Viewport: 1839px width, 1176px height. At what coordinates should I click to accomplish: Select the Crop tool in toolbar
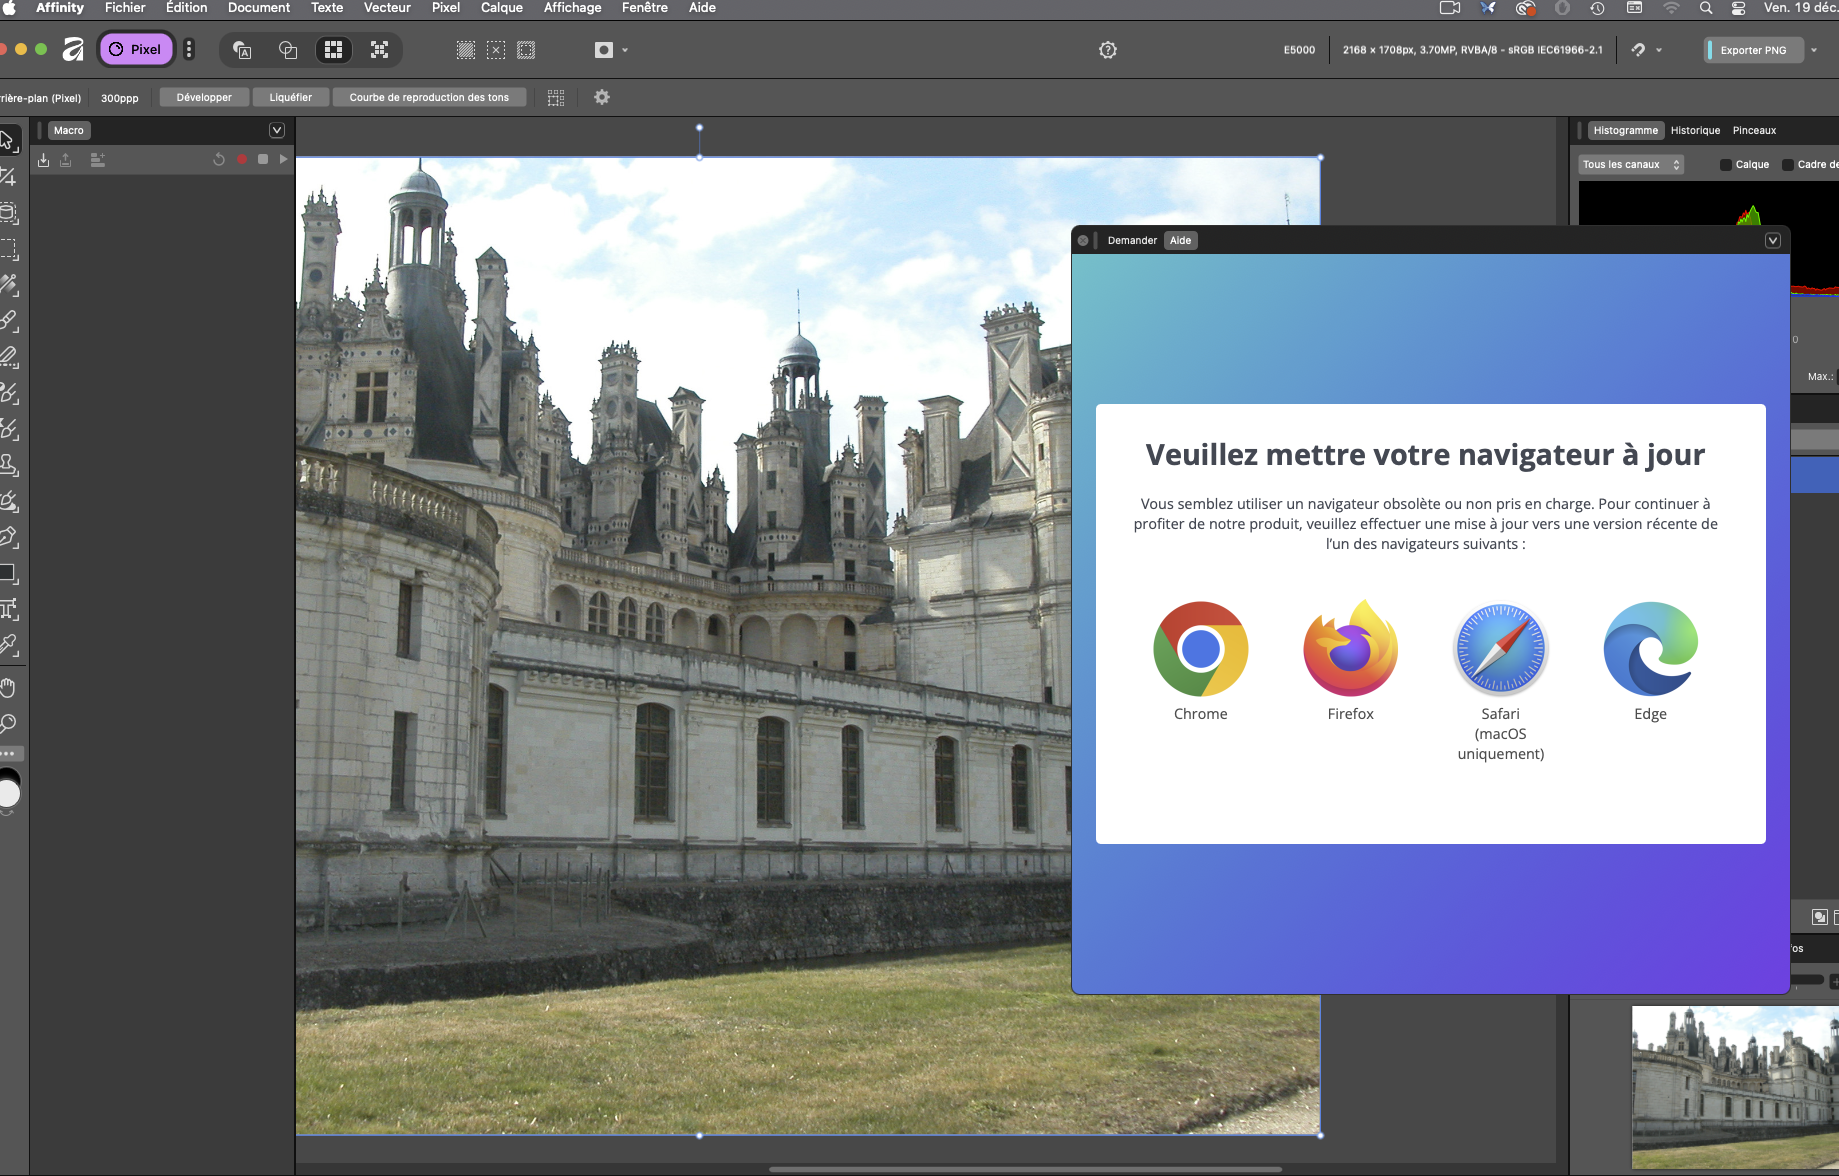tap(9, 177)
